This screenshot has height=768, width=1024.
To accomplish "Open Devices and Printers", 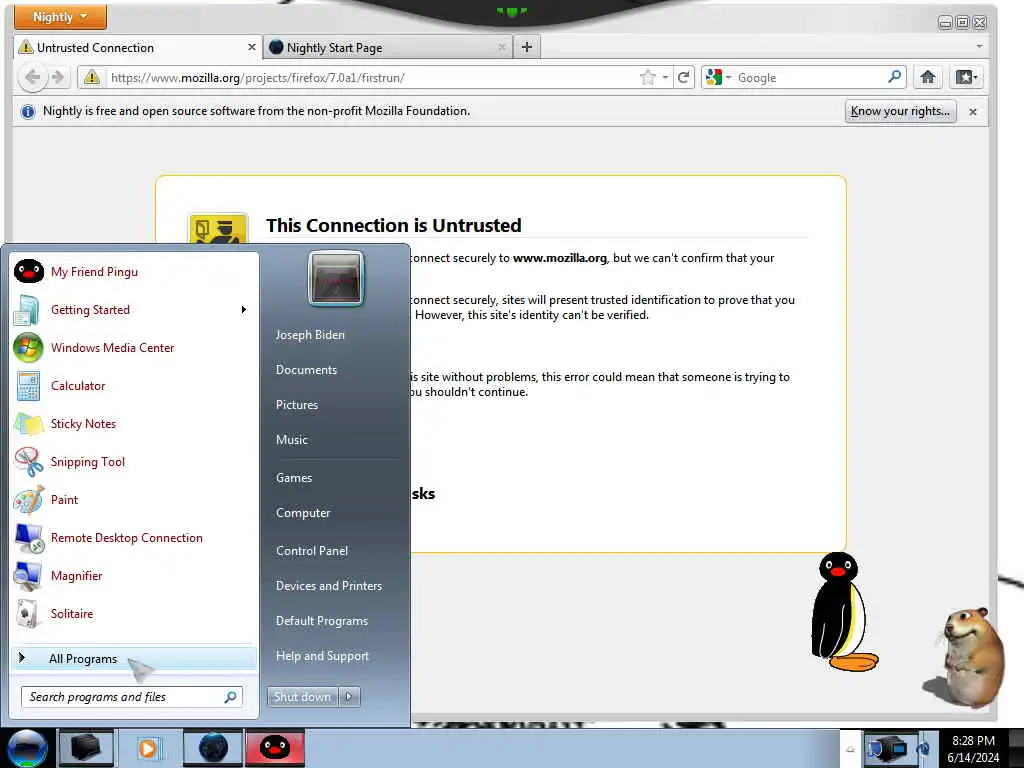I will point(329,586).
